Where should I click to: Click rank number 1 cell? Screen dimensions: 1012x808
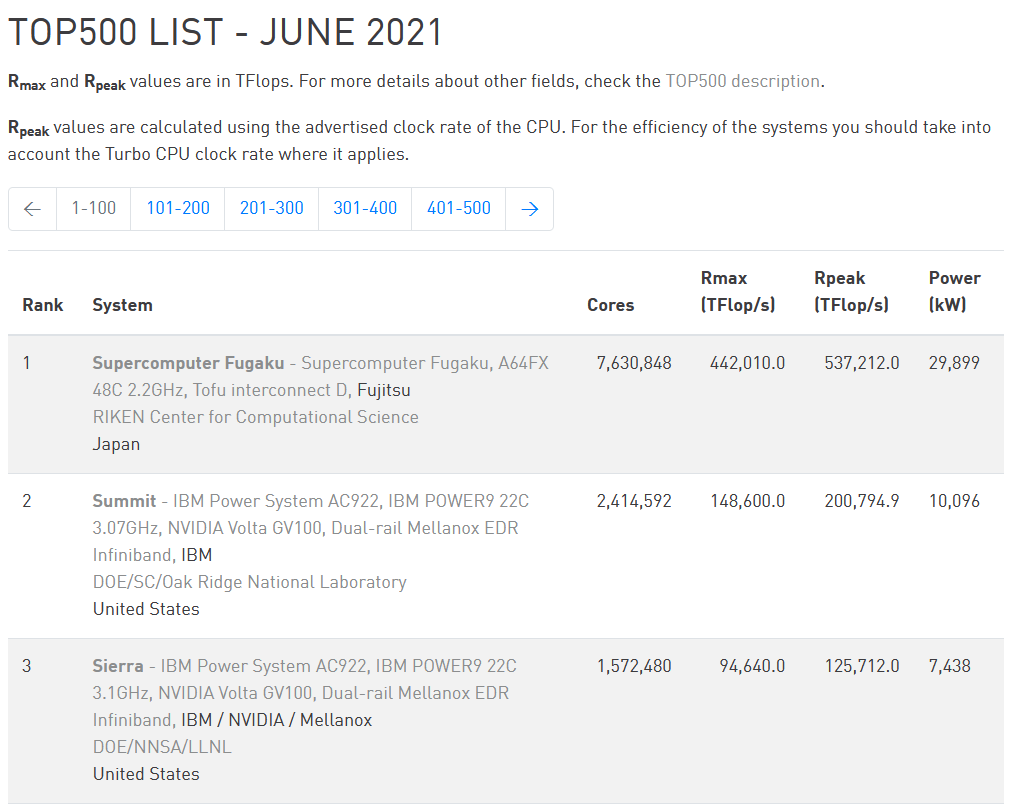[26, 363]
